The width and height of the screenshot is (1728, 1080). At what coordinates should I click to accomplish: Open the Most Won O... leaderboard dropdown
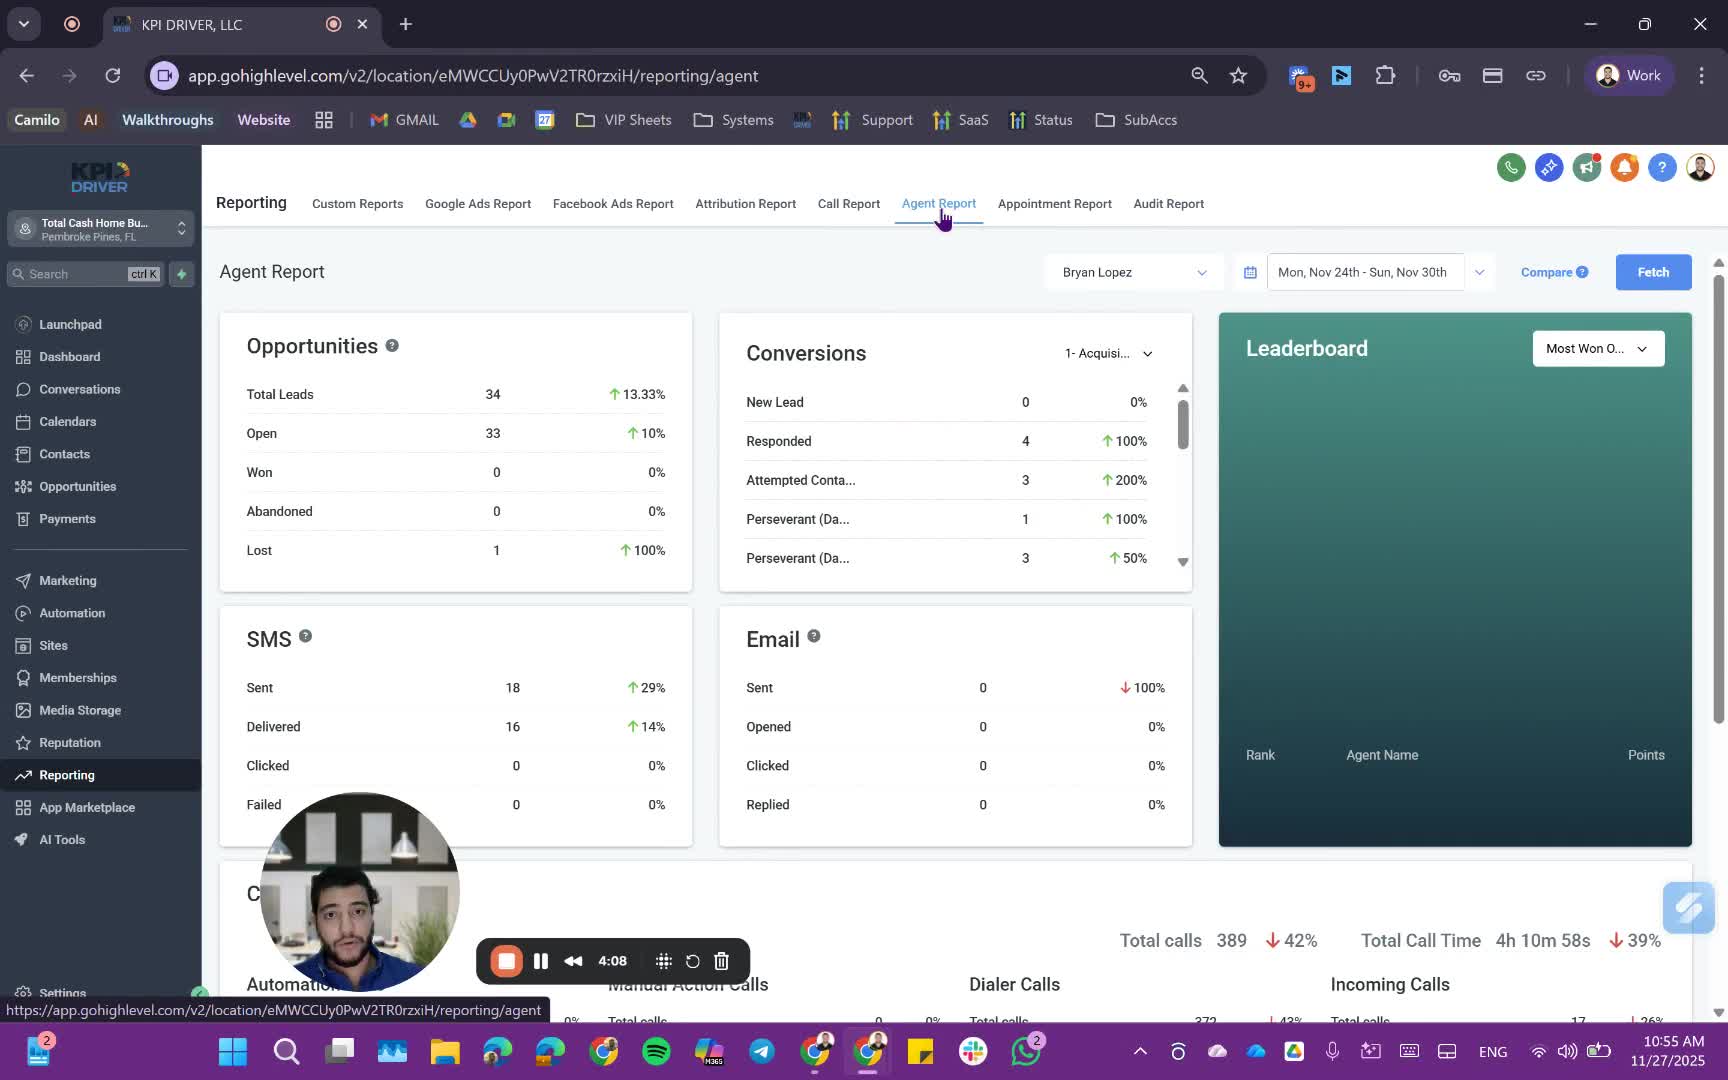coord(1598,348)
